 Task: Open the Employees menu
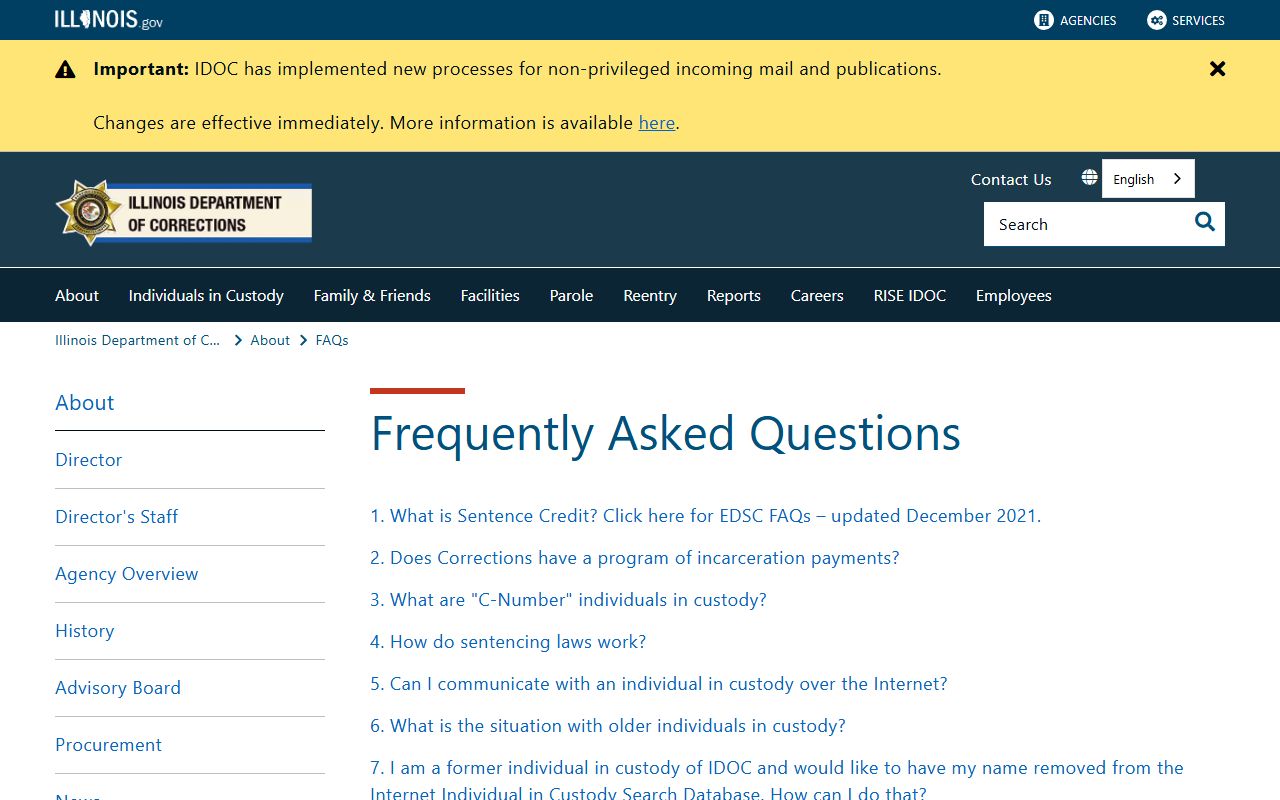[x=1013, y=295]
